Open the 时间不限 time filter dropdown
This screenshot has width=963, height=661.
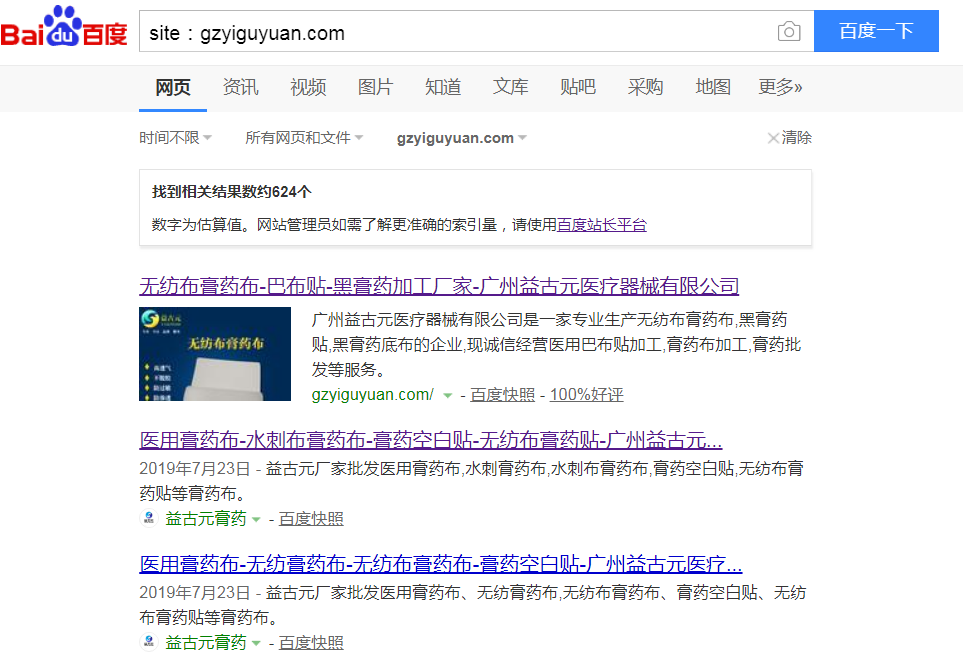(175, 138)
